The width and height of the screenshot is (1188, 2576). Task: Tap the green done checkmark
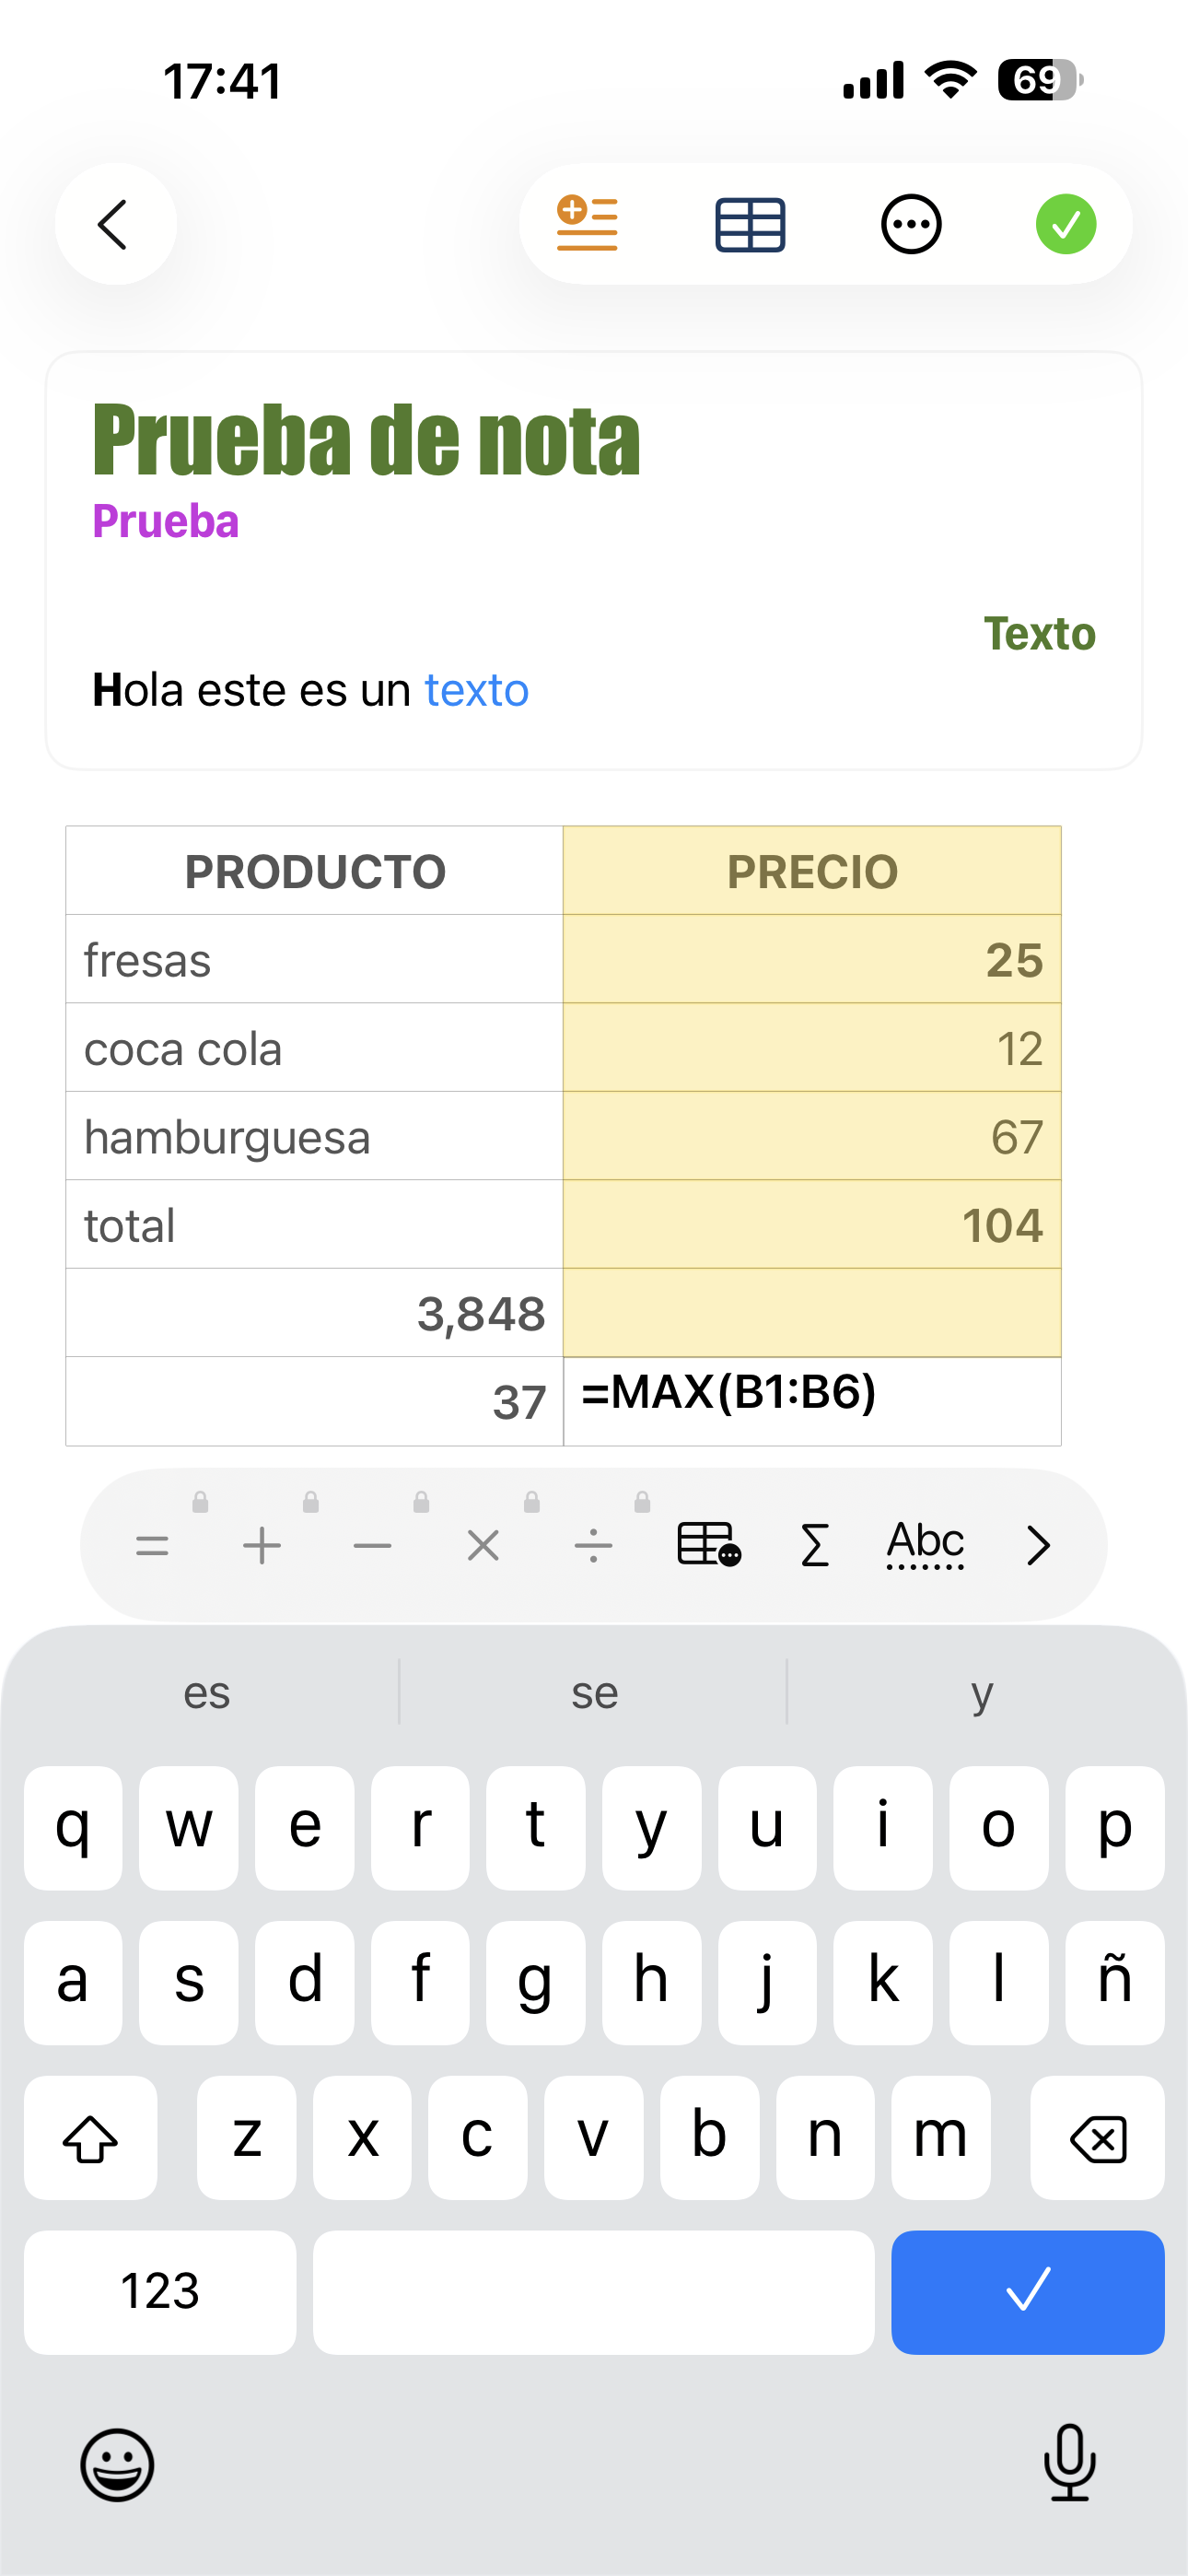point(1065,224)
